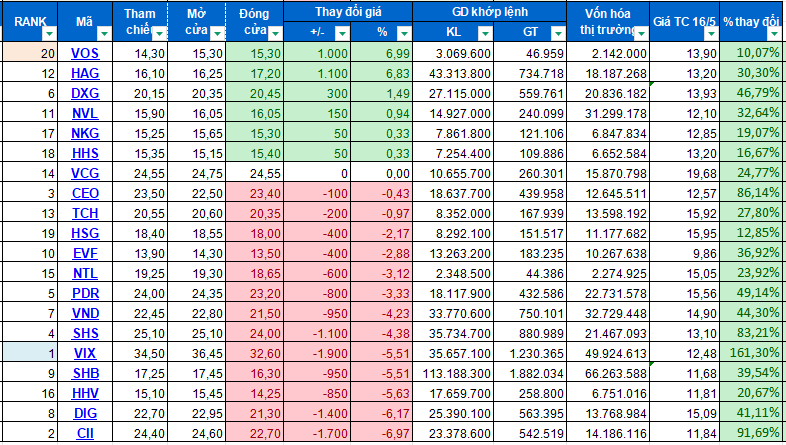Open the SHS stock link
This screenshot has width=786, height=445.
coord(85,333)
